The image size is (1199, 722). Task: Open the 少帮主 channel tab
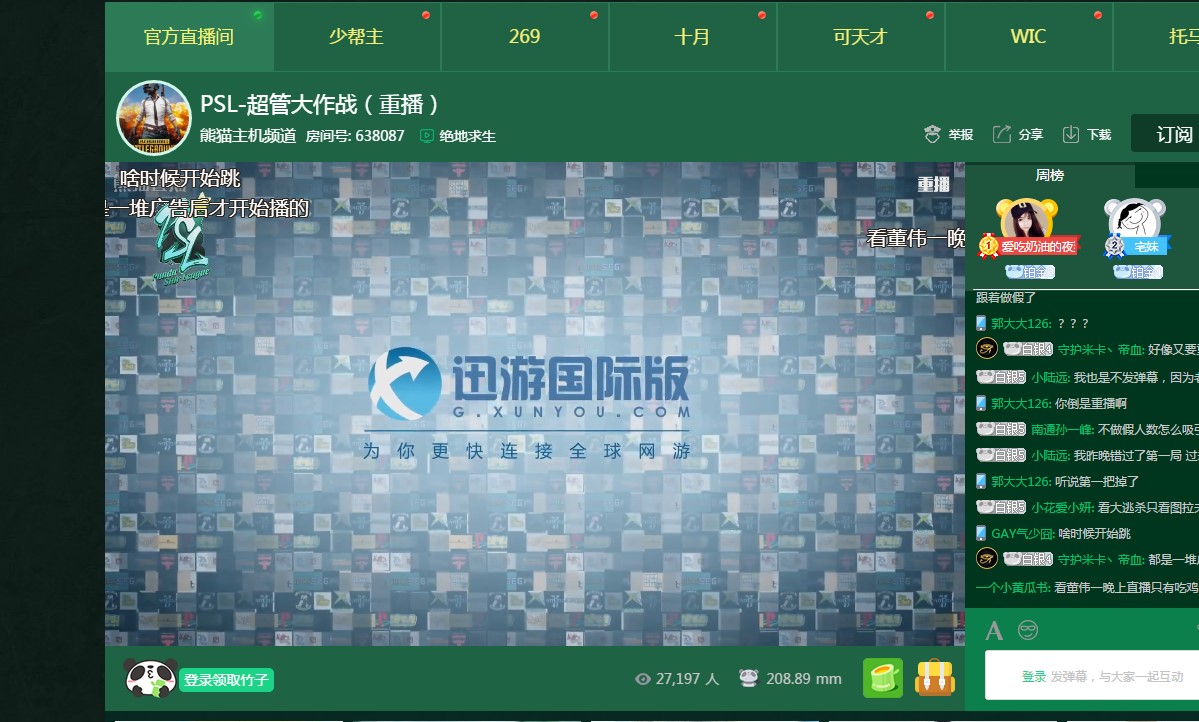pos(356,37)
